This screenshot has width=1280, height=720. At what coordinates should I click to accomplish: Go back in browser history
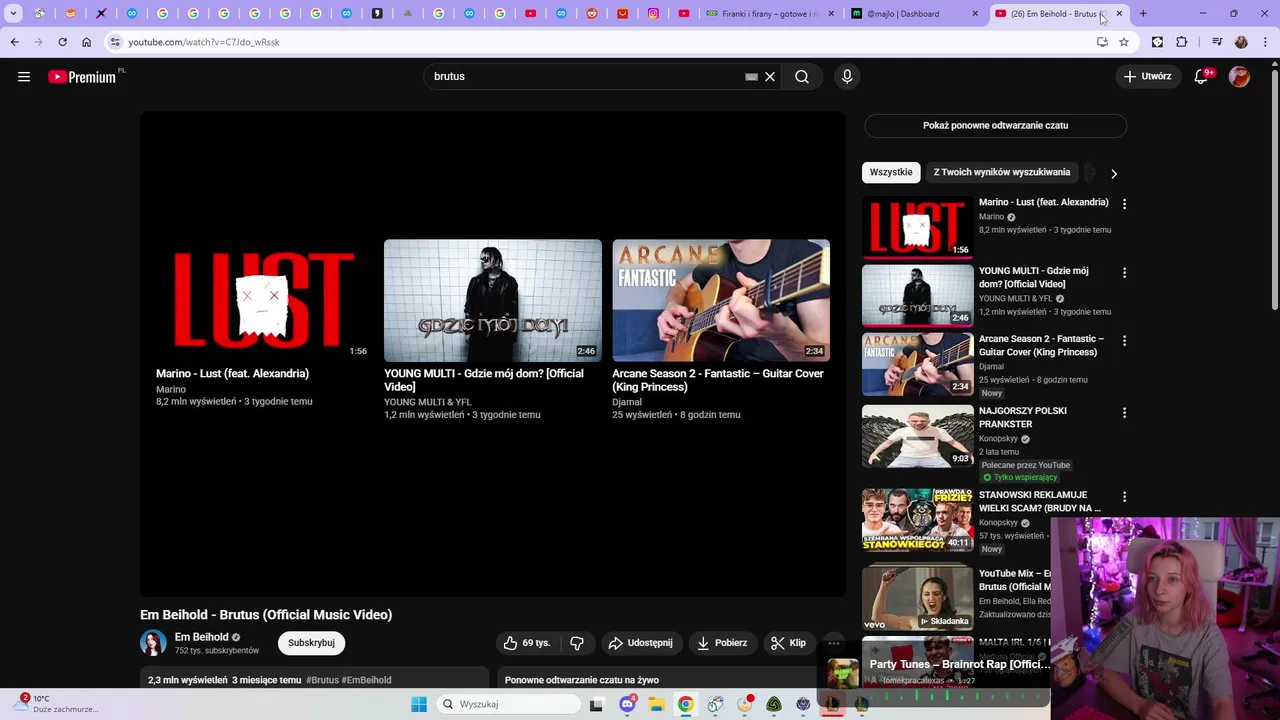coord(14,42)
